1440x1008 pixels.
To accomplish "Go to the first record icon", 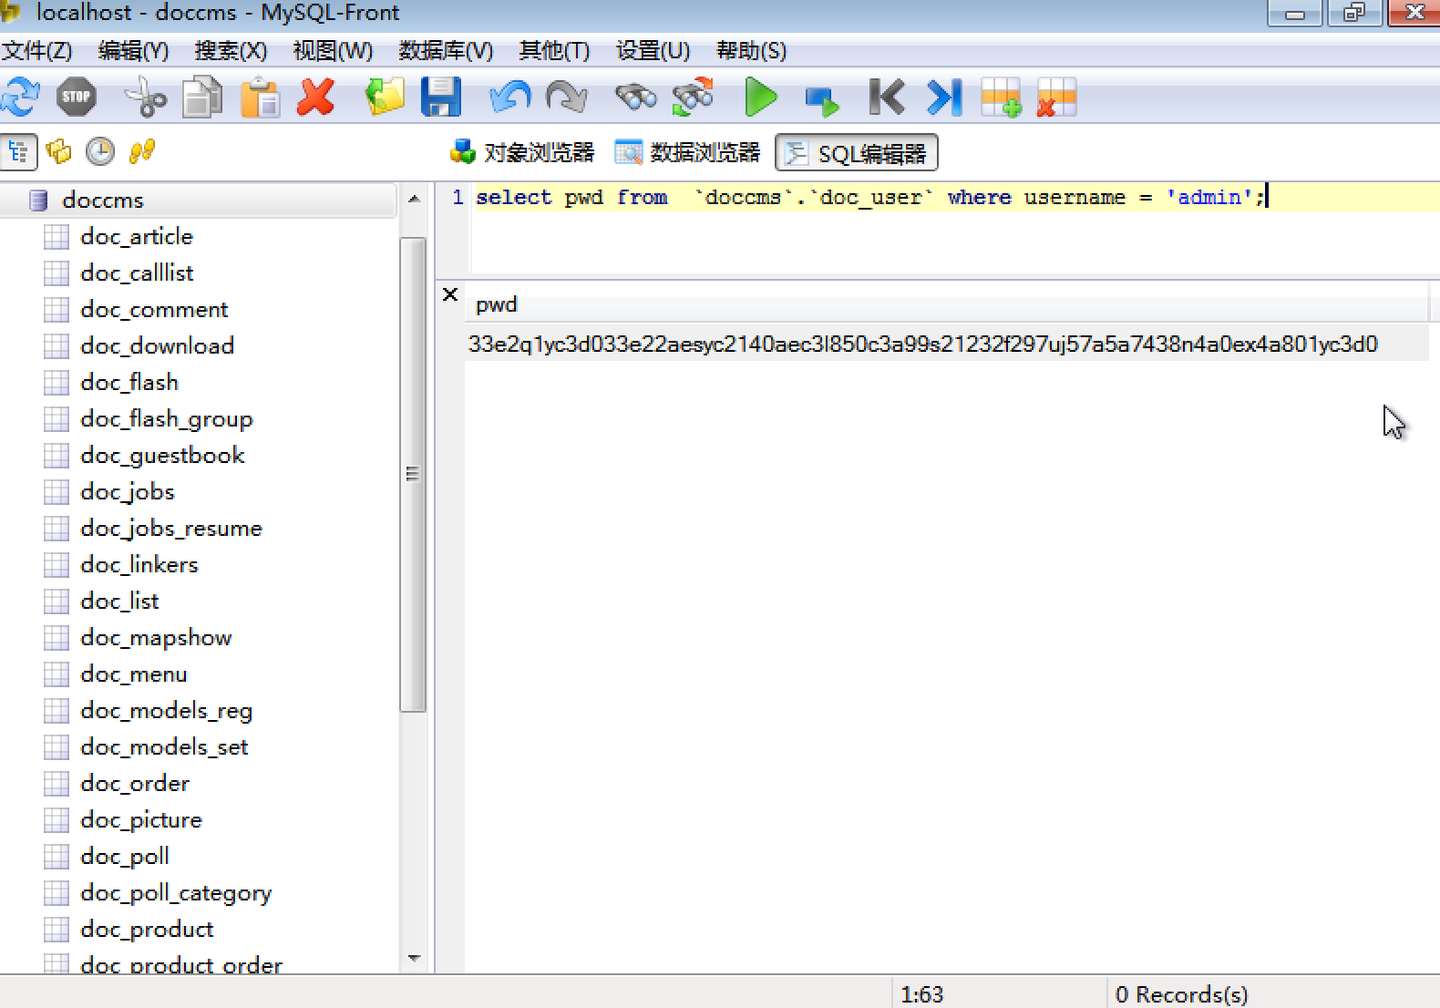I will (x=886, y=97).
